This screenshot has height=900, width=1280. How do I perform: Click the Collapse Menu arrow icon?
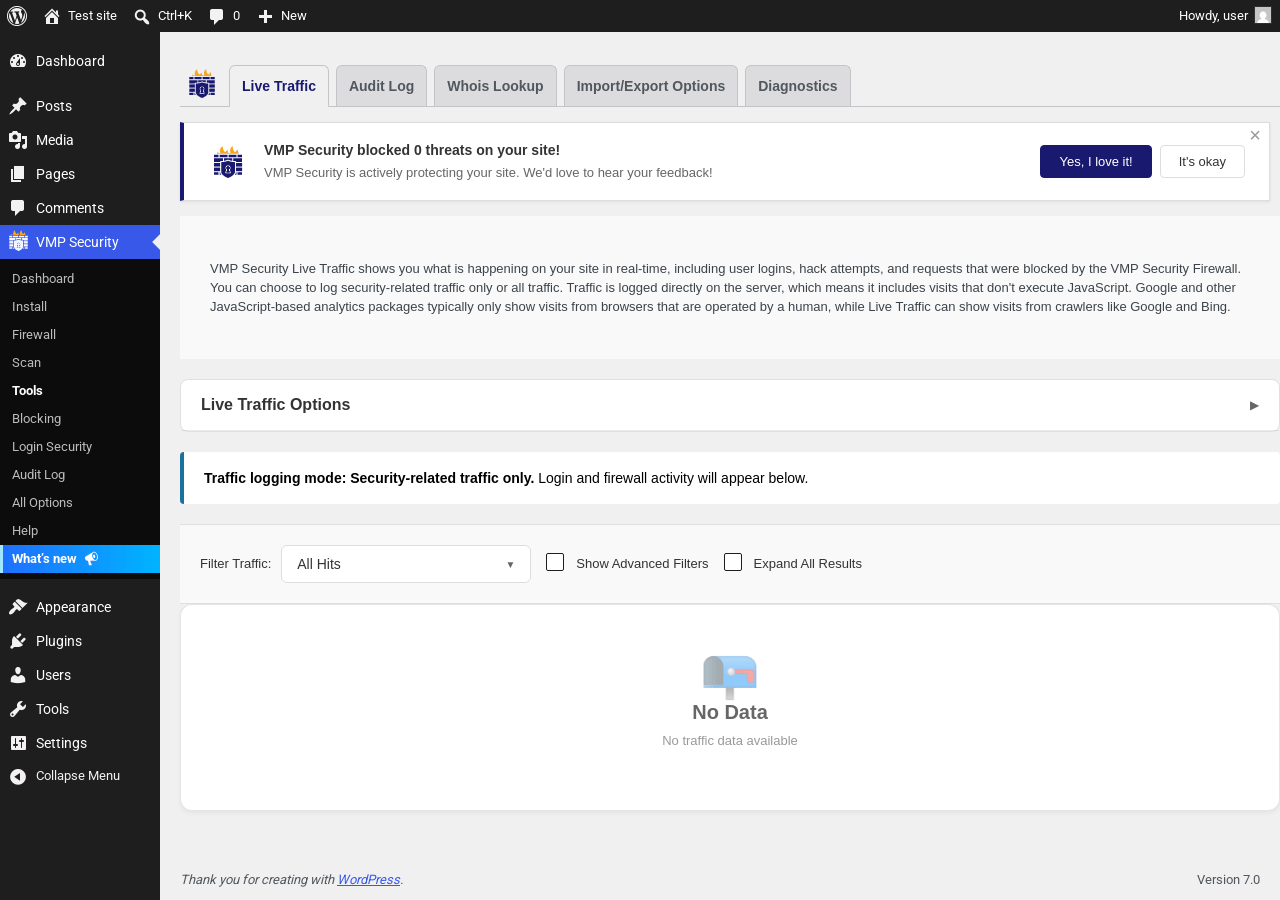point(18,776)
